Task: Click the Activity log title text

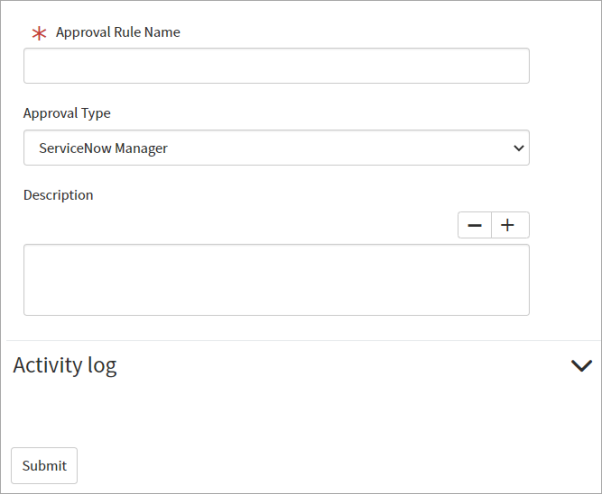Action: [x=65, y=365]
